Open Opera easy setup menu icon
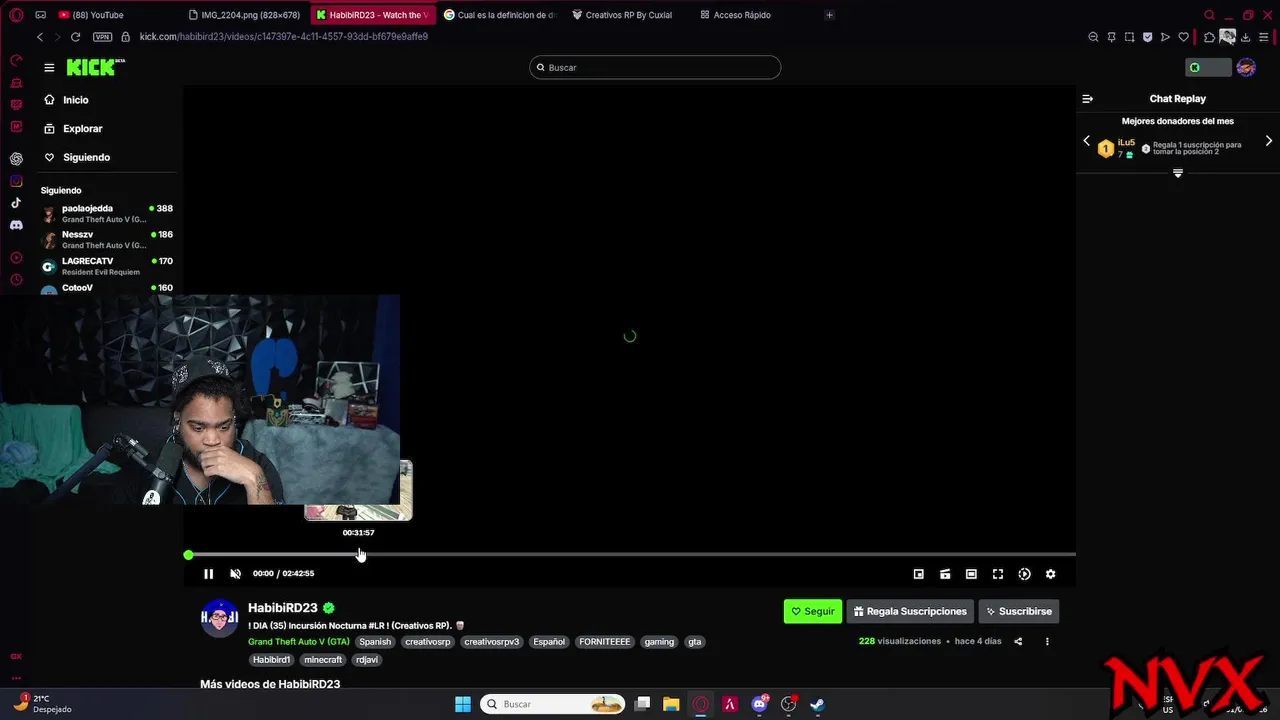This screenshot has height=720, width=1280. pos(1263,37)
